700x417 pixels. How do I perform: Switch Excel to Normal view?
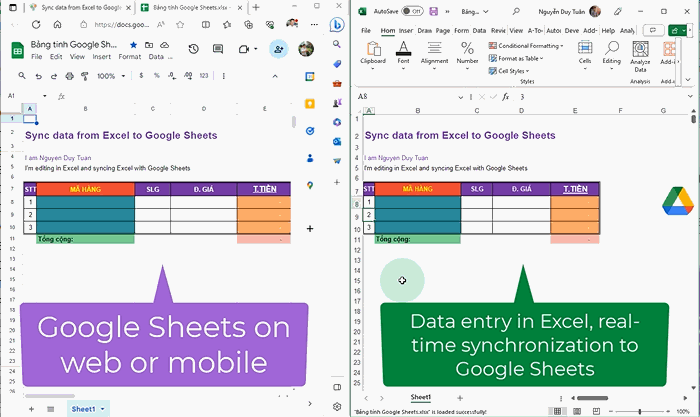557,411
